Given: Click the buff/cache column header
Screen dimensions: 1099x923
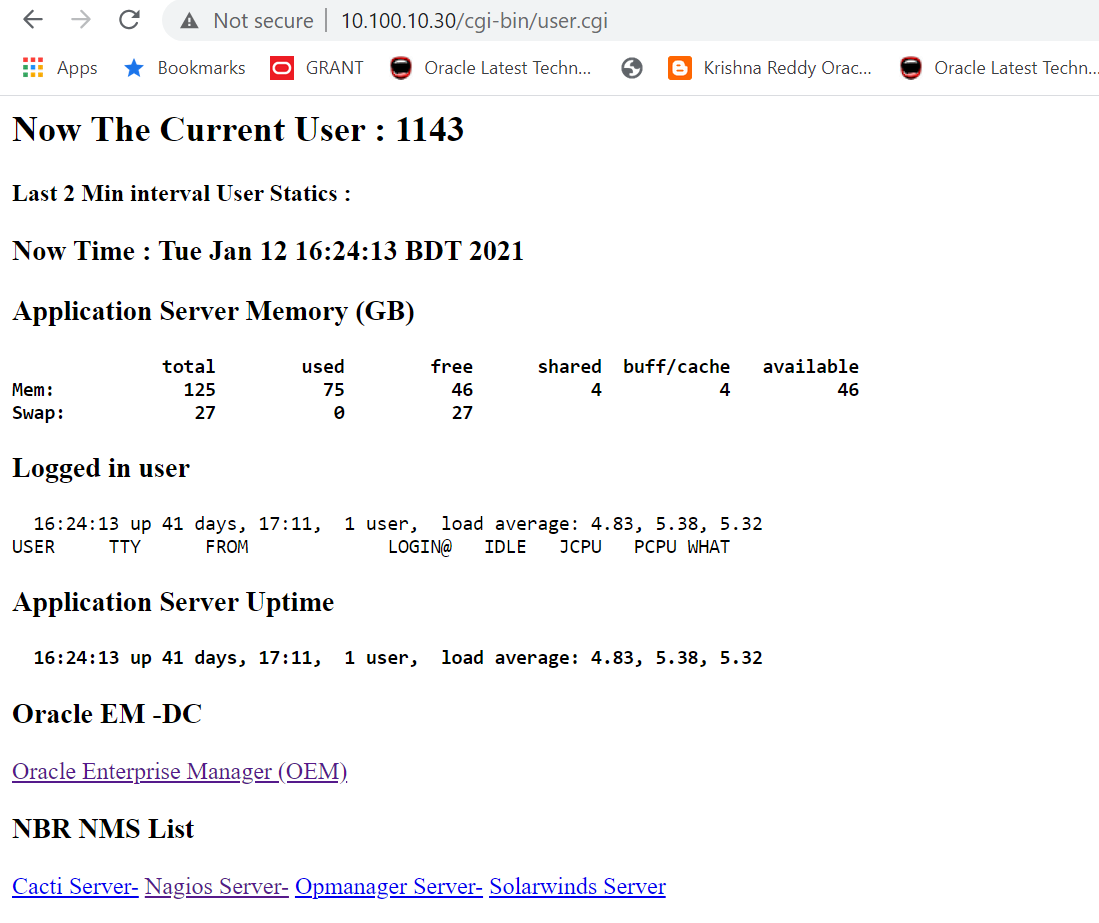Looking at the screenshot, I should click(676, 367).
